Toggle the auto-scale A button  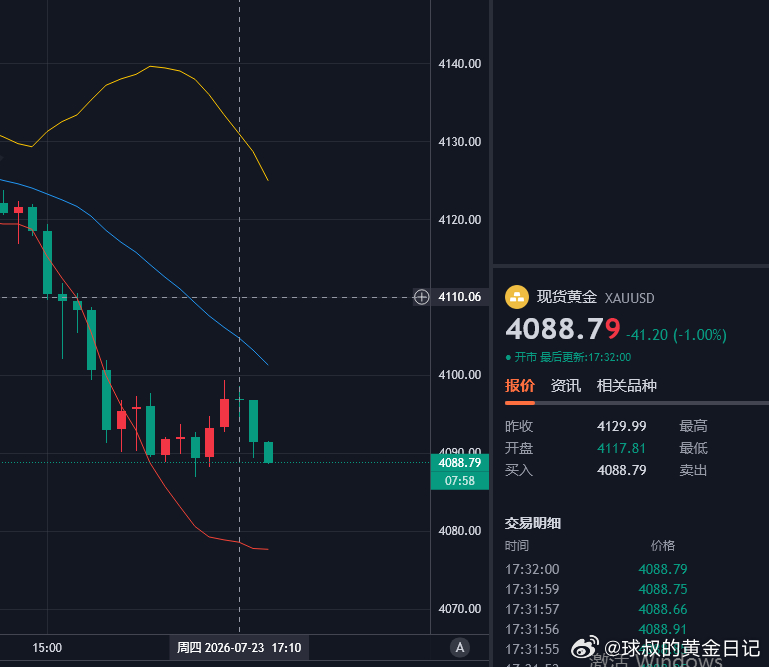coord(460,647)
